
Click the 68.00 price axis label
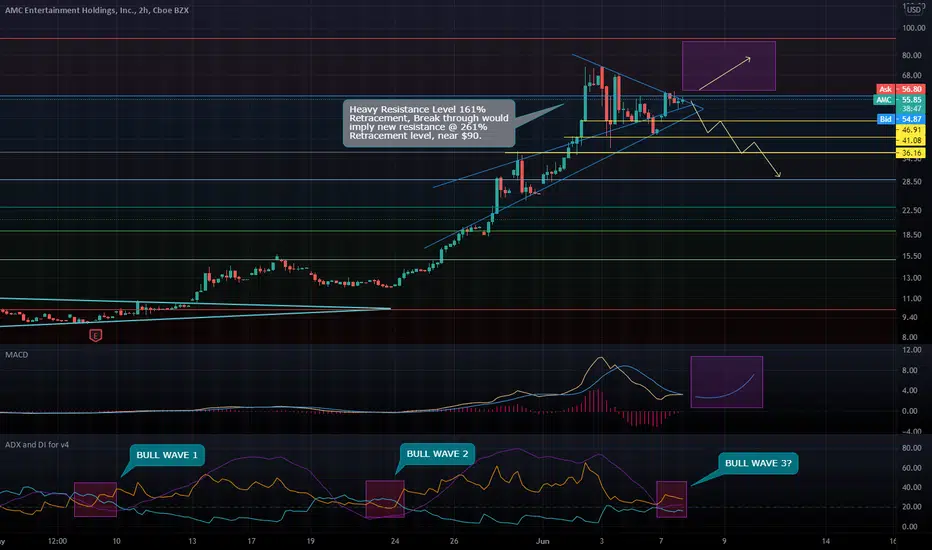coord(913,76)
